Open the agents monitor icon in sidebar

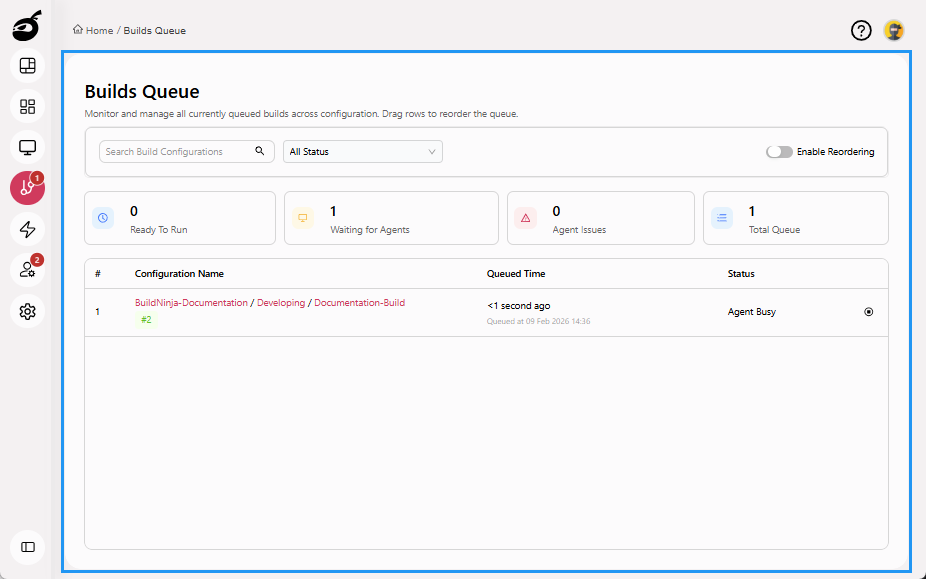click(x=27, y=148)
